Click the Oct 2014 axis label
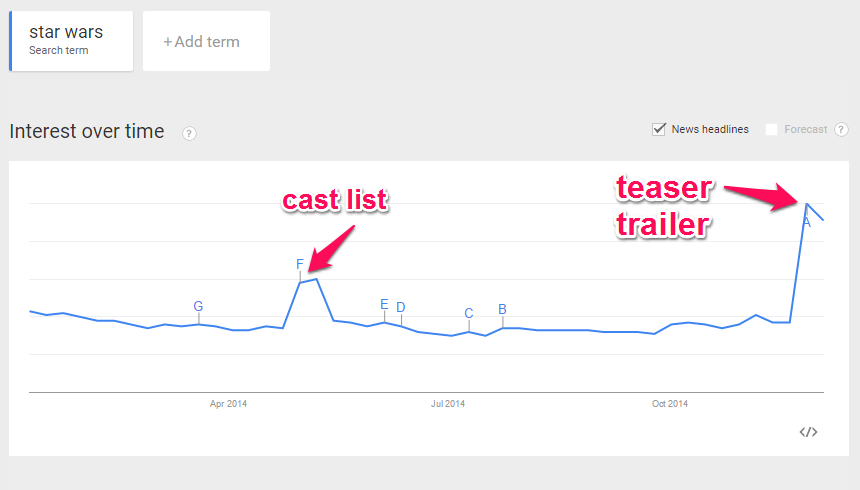The width and height of the screenshot is (860, 490). click(670, 404)
